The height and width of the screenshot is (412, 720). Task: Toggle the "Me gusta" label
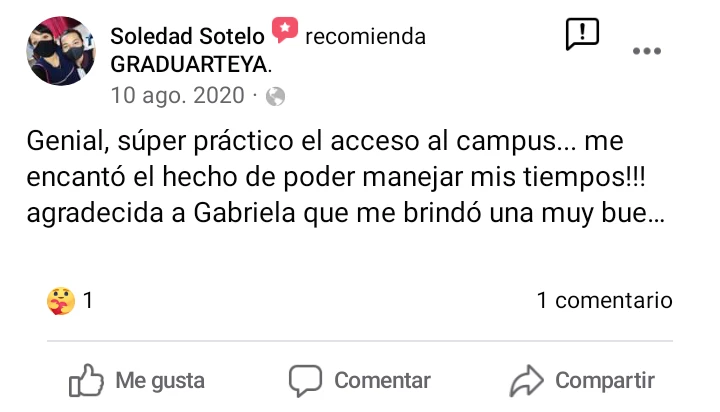point(160,381)
